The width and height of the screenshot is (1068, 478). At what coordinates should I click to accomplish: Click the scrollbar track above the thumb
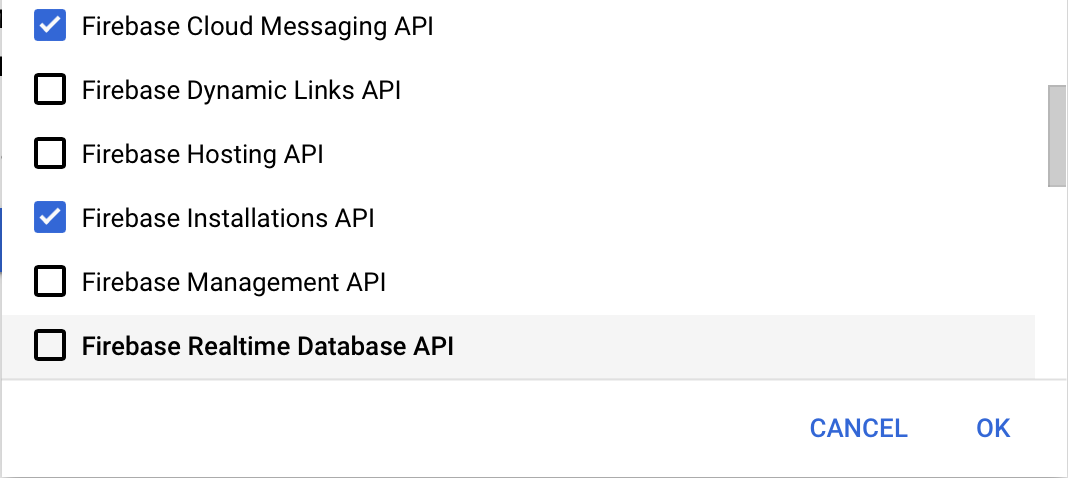(x=1057, y=41)
